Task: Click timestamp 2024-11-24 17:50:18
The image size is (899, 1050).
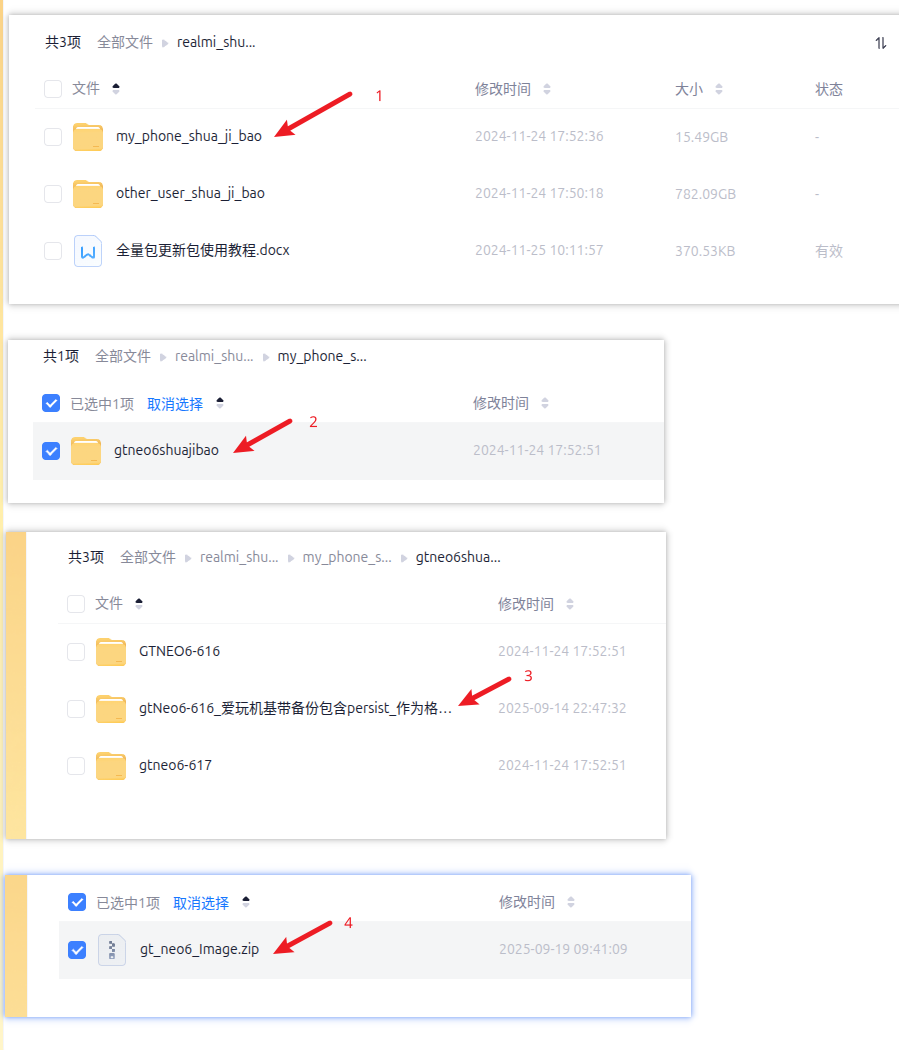Action: (539, 194)
